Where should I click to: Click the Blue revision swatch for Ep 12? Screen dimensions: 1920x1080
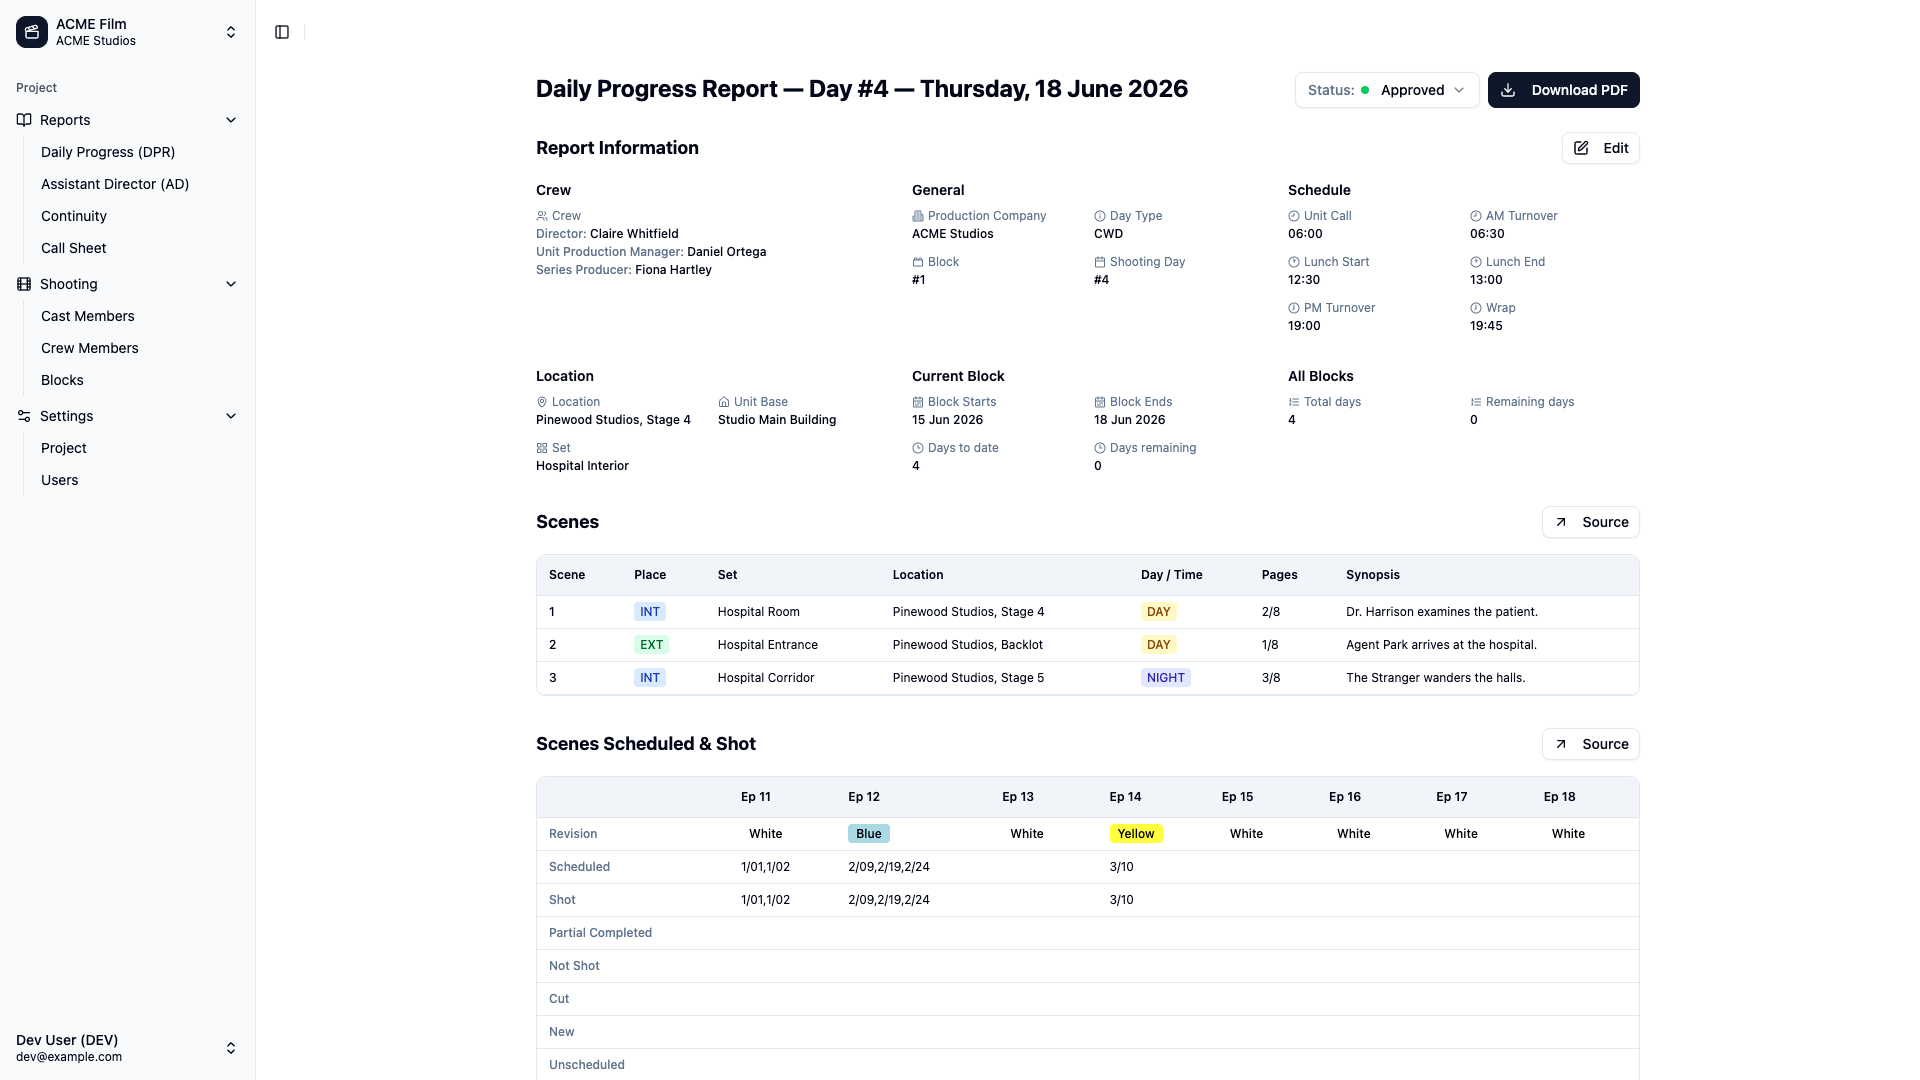(x=869, y=834)
